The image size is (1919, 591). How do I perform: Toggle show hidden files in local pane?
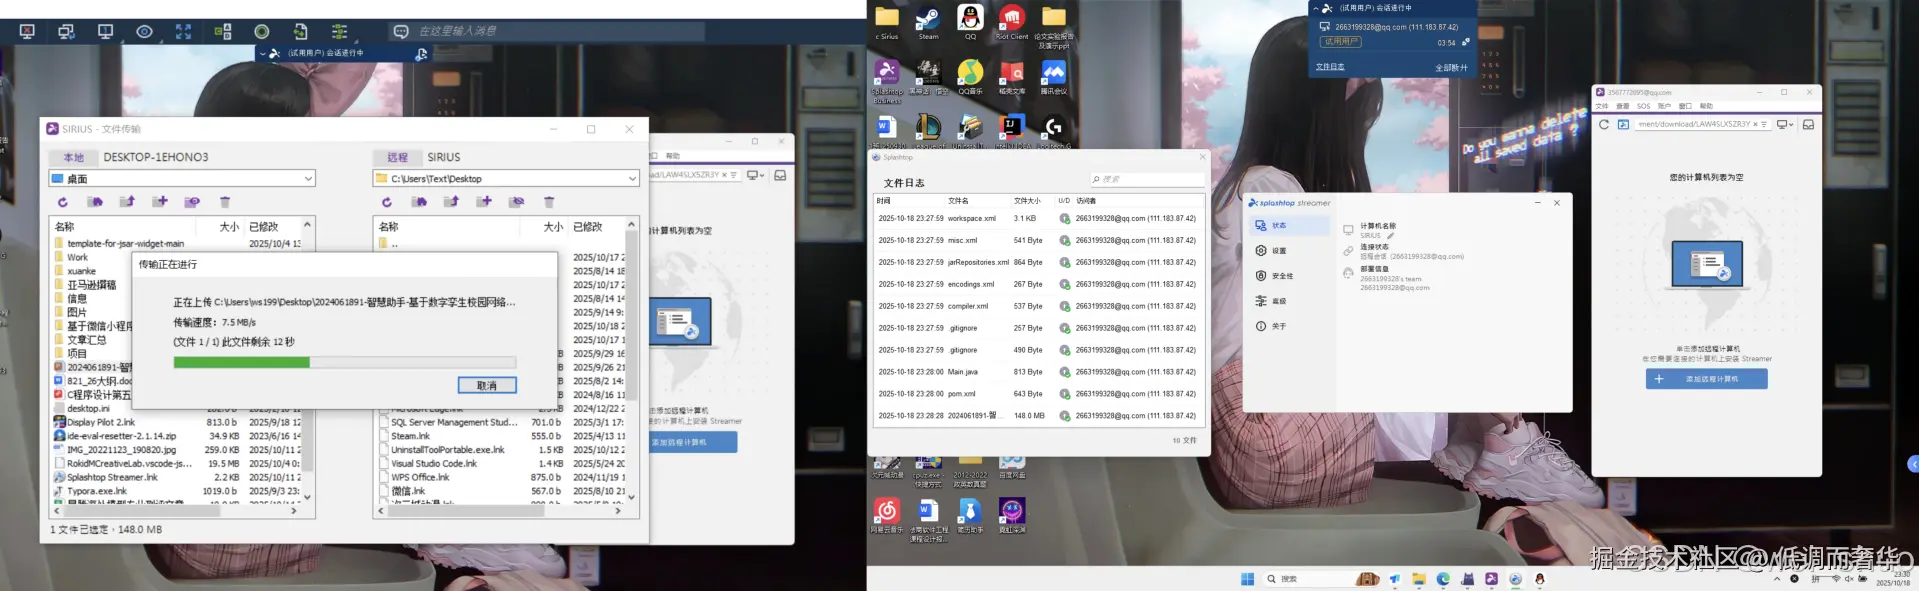tap(192, 202)
